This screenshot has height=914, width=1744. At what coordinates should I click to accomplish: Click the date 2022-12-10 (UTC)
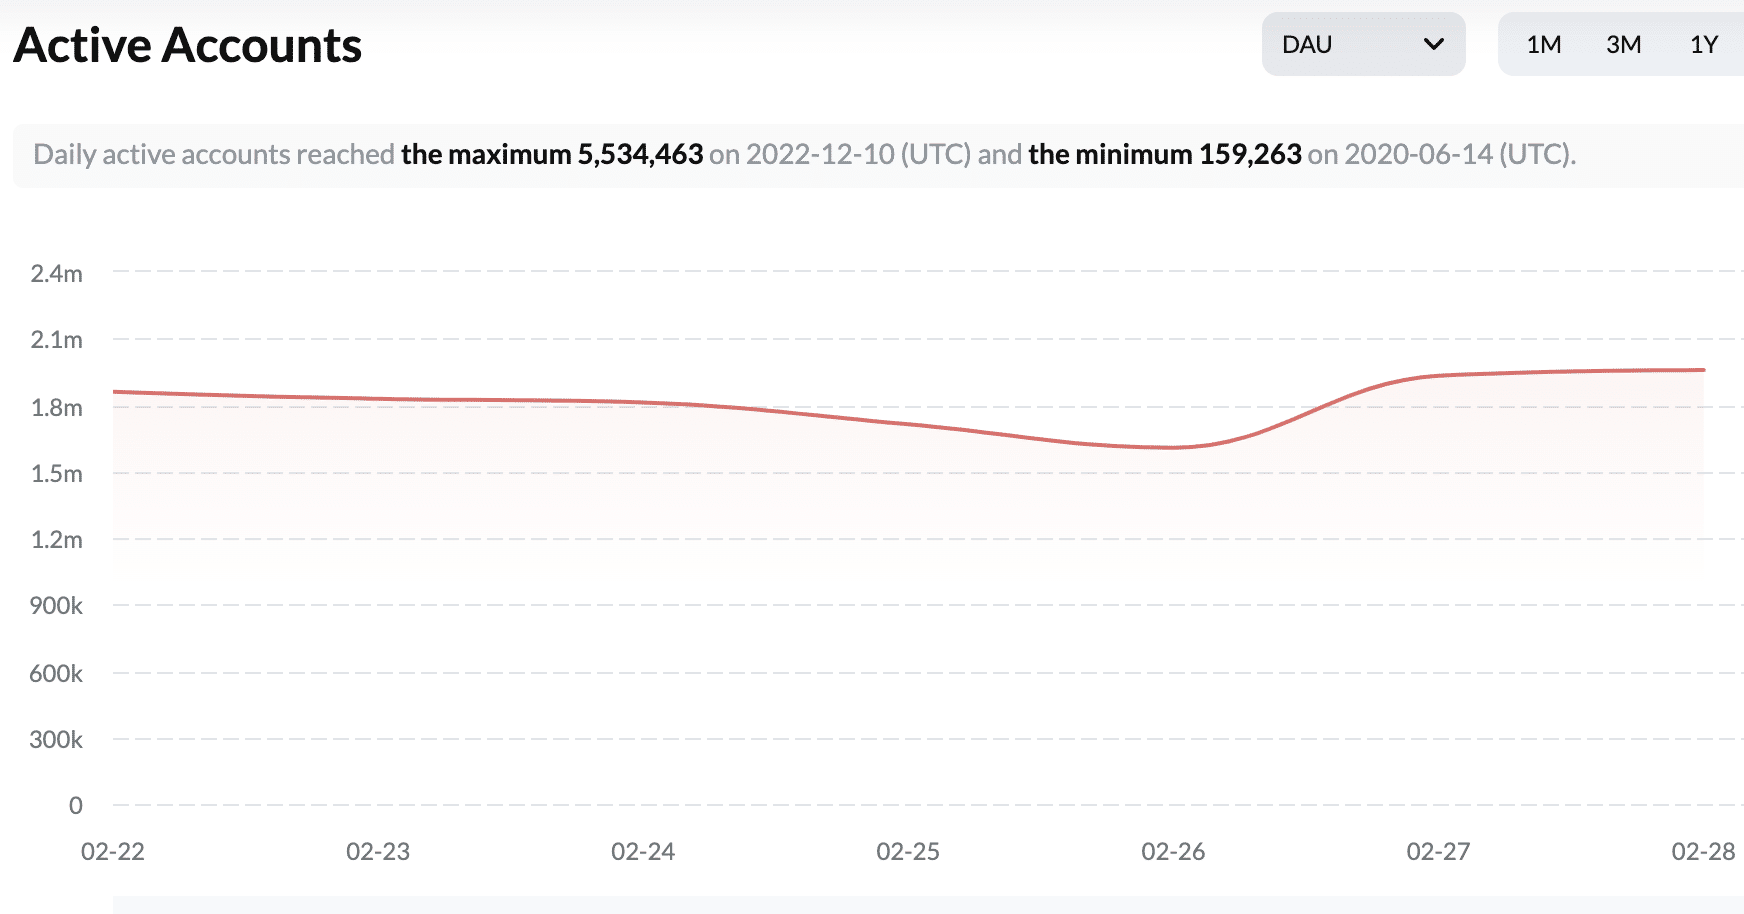coord(859,154)
